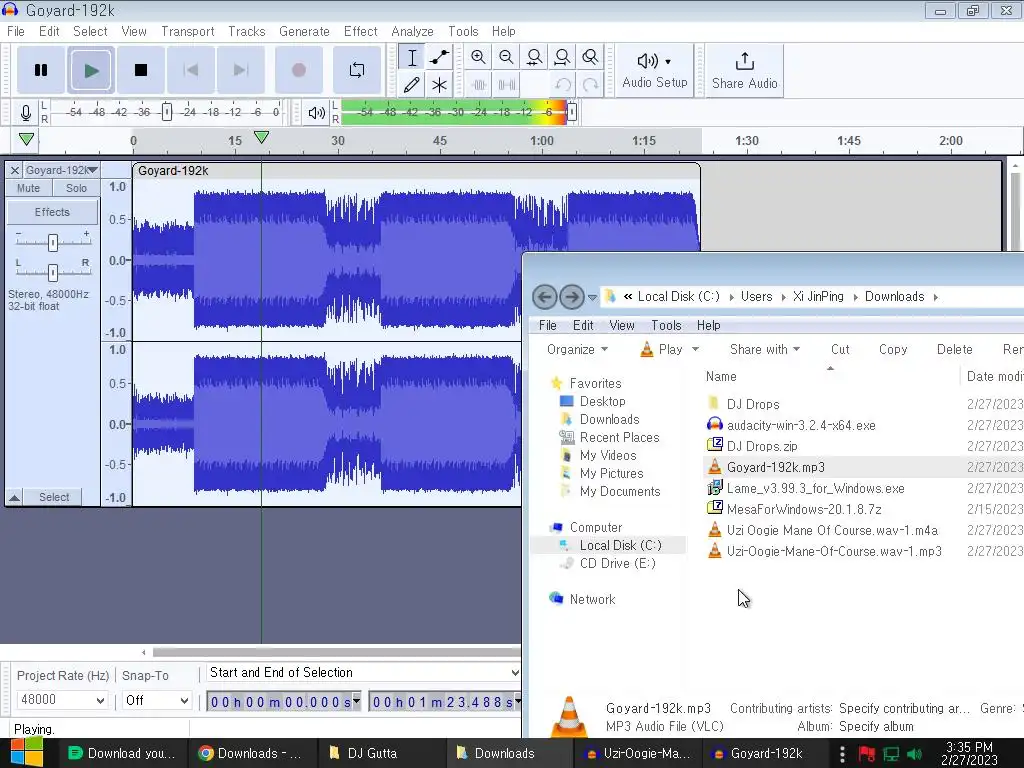Open the dropdown arrow beside Play
The height and width of the screenshot is (768, 1024).
click(695, 349)
